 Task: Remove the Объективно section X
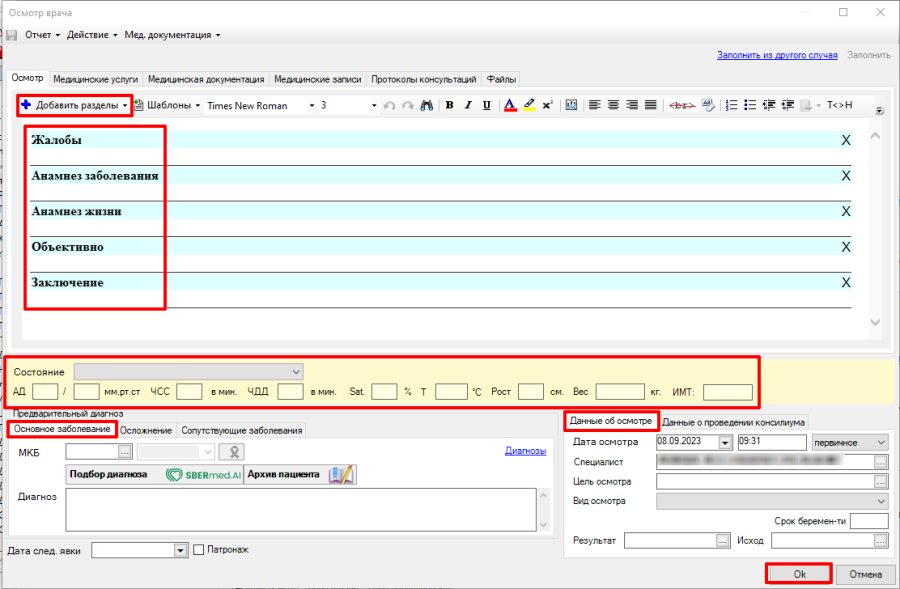[845, 247]
